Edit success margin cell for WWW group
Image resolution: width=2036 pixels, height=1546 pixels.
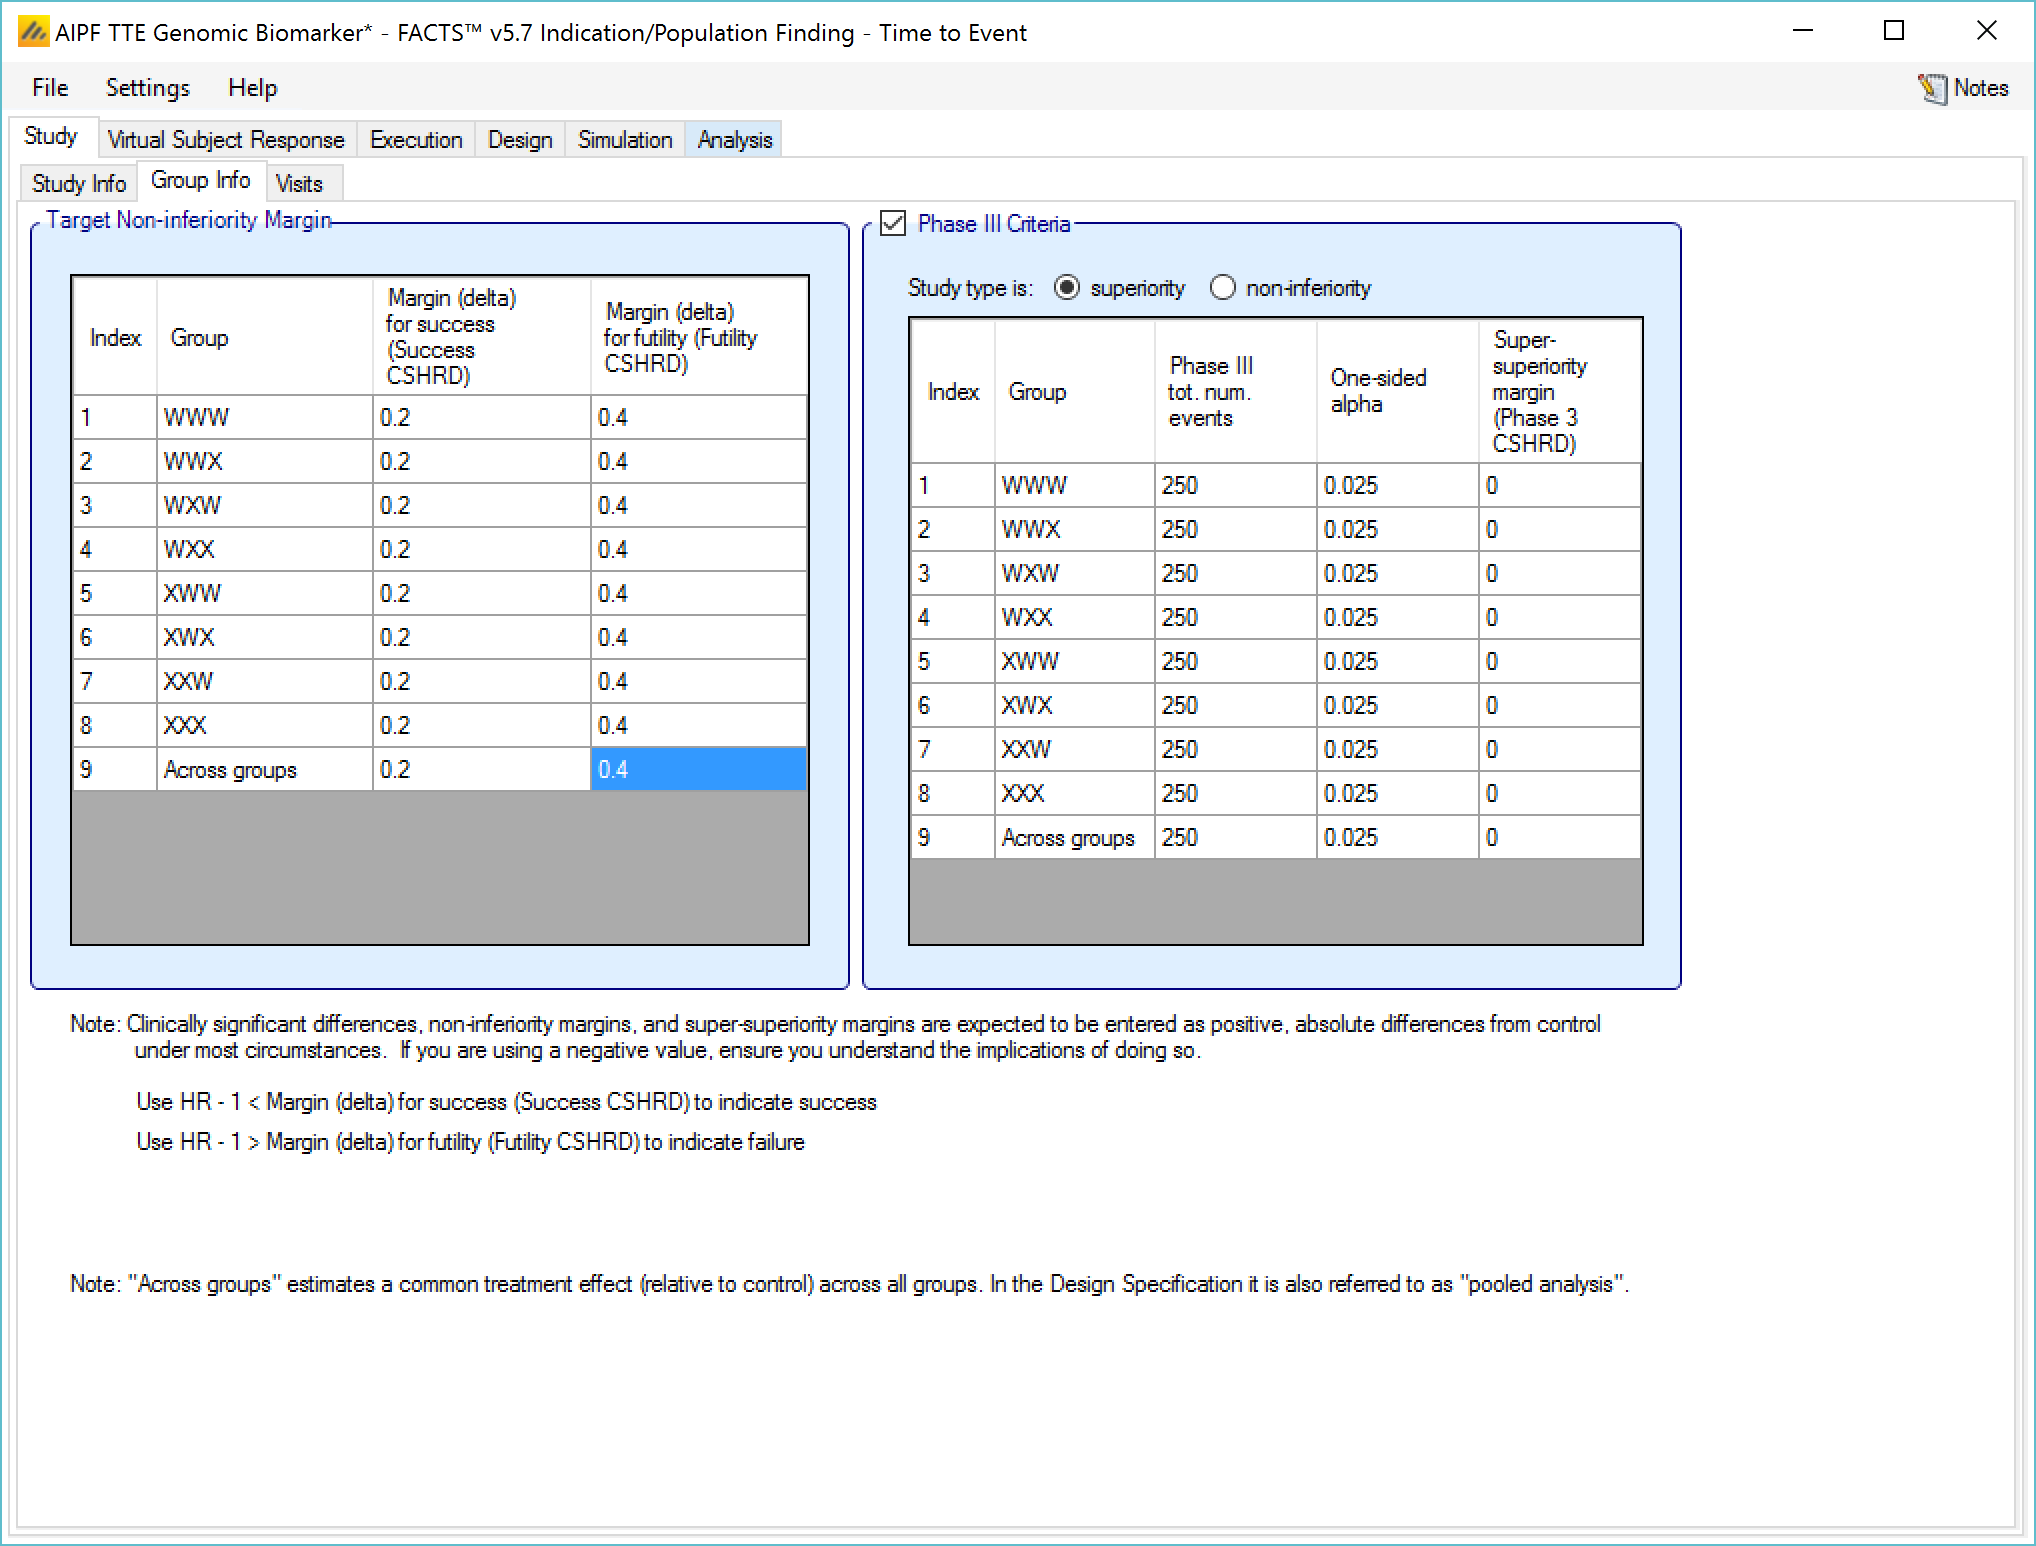[x=480, y=417]
